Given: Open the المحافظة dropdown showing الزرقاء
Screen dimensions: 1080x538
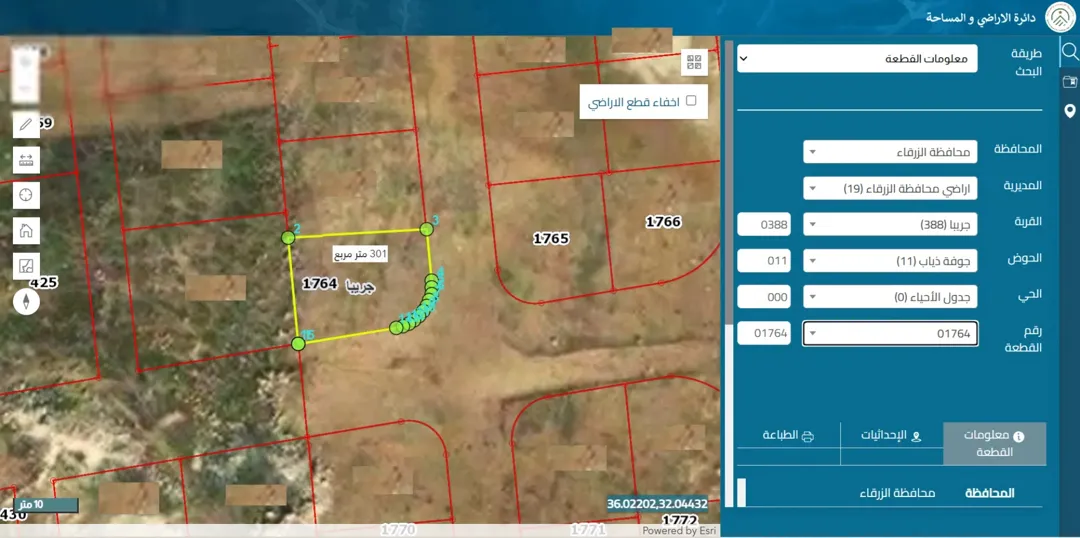Looking at the screenshot, I should pyautogui.click(x=890, y=152).
